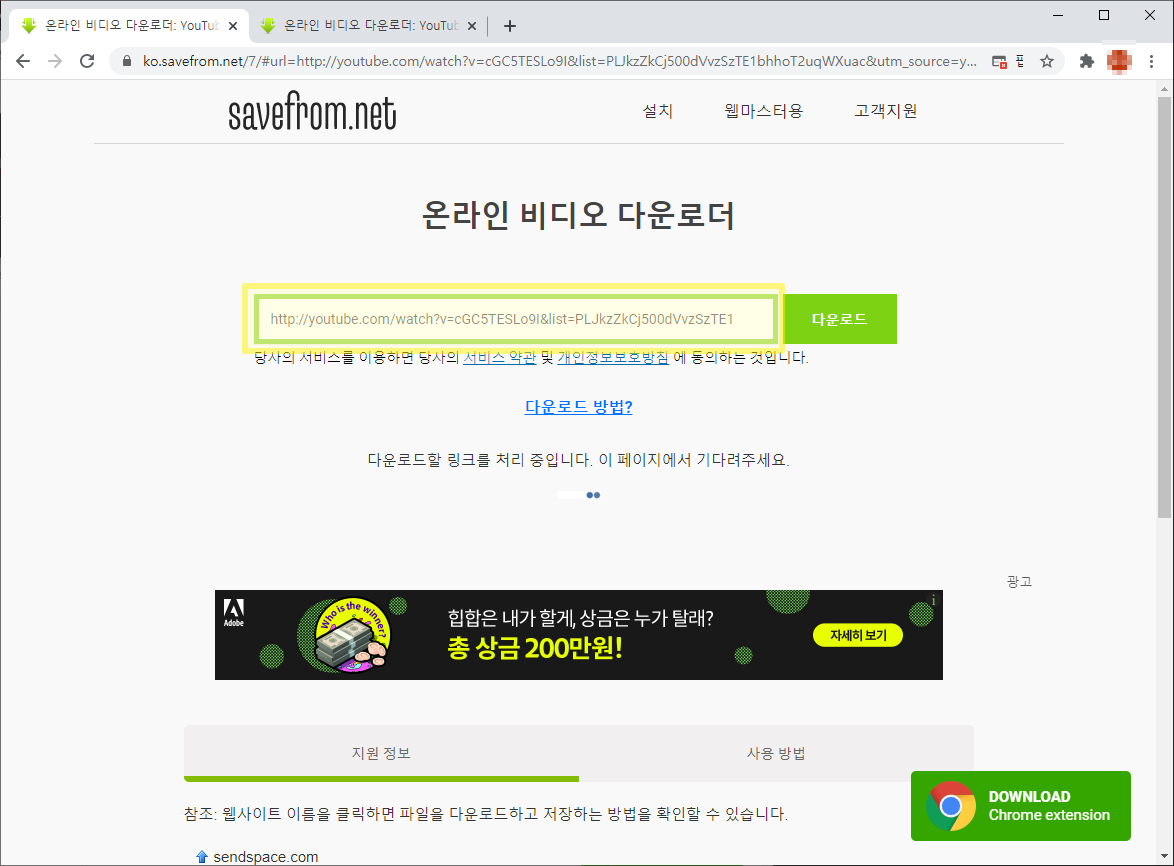Click the green 다운로드 button

839,319
